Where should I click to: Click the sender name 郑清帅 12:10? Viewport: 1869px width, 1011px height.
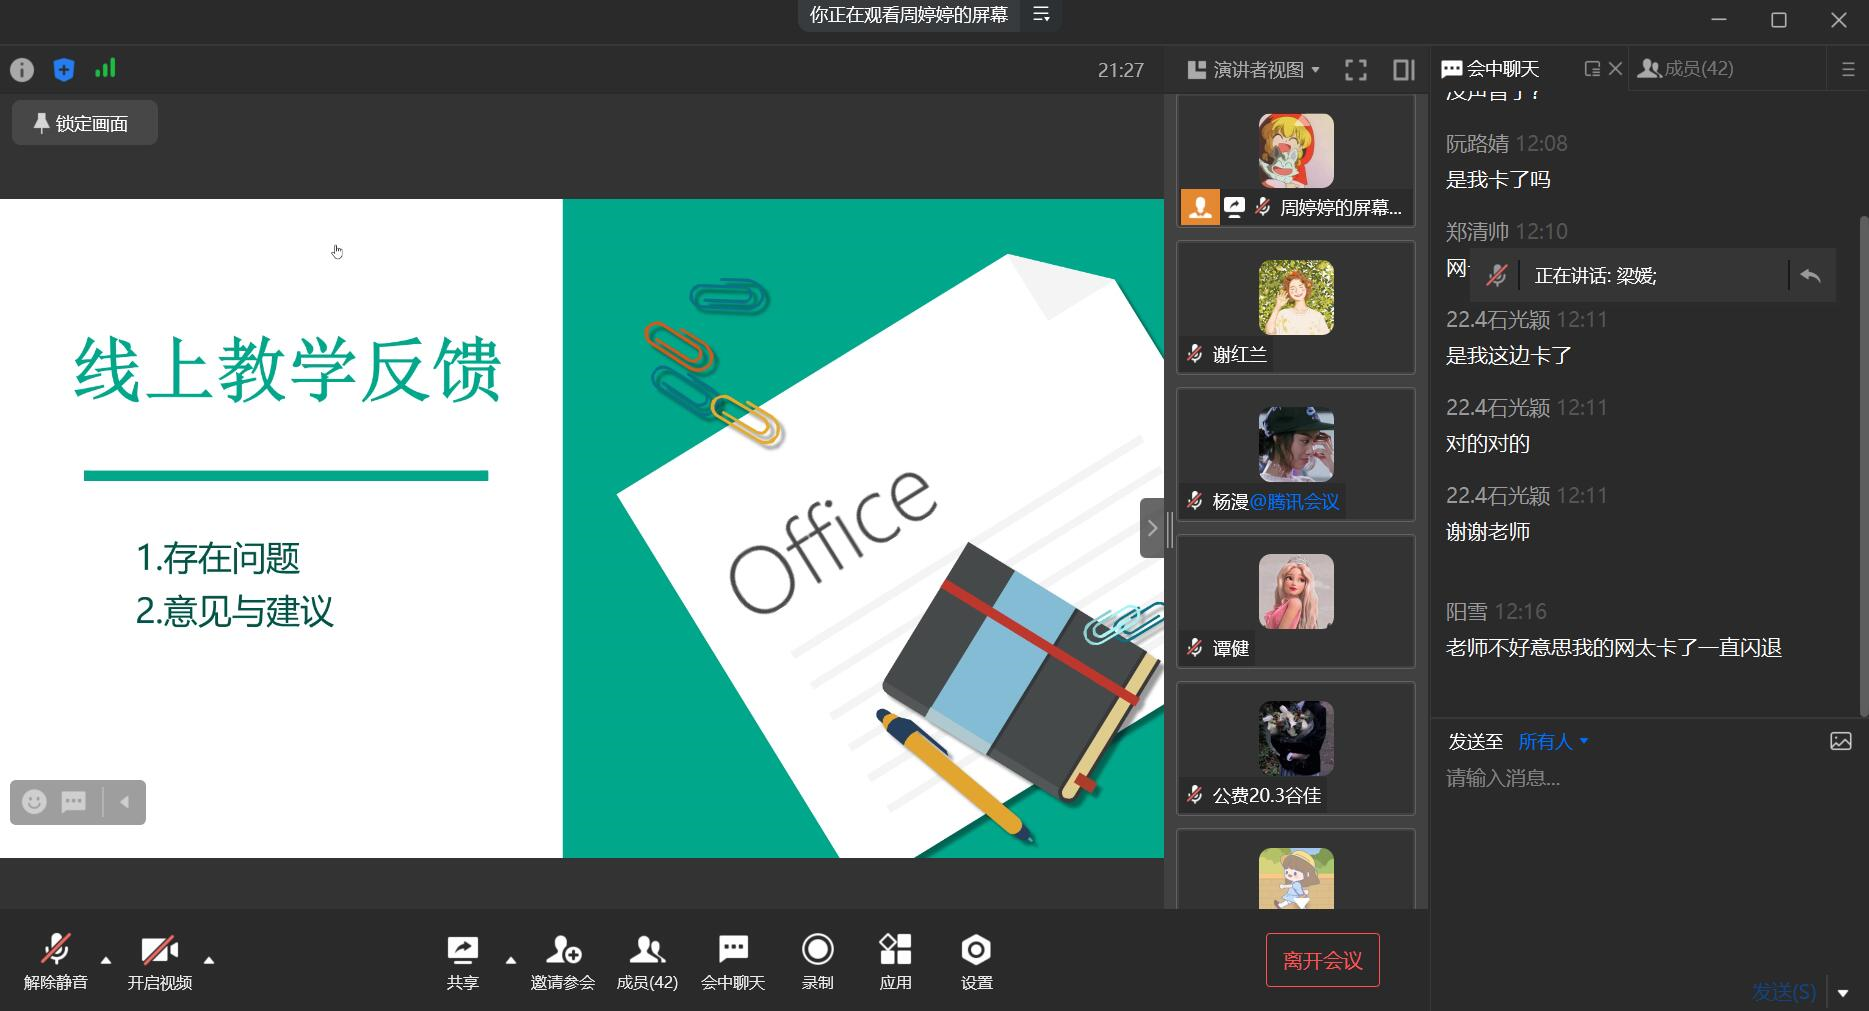tap(1507, 232)
